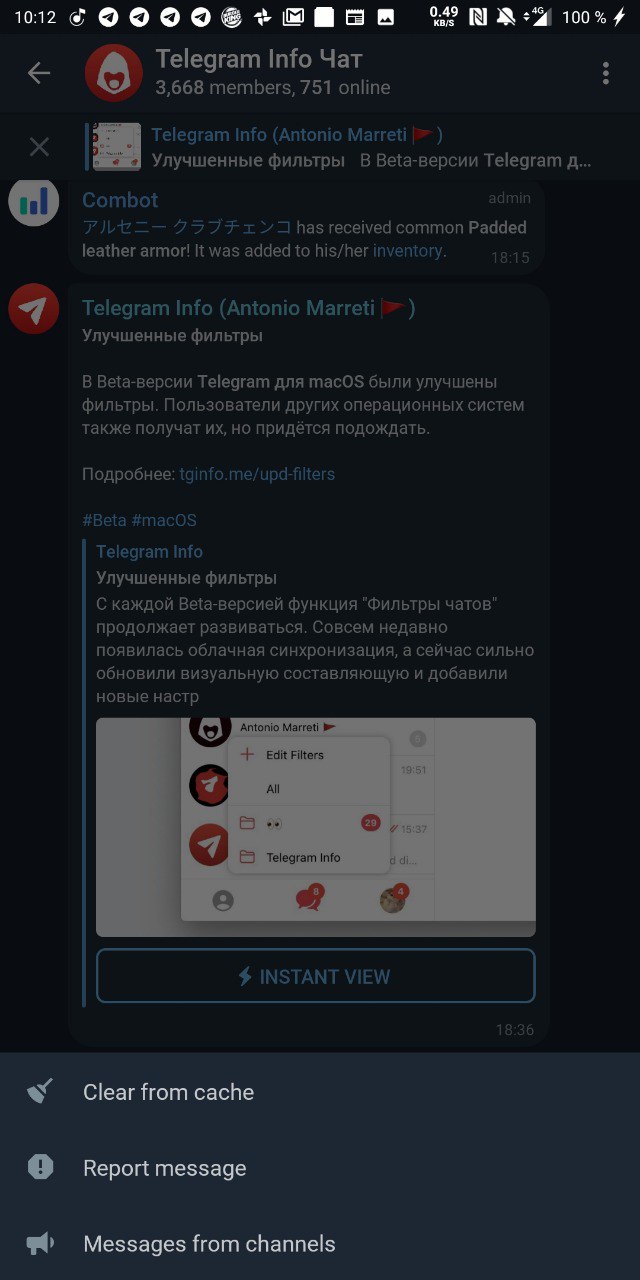Dismiss pinned message with X icon
Image resolution: width=640 pixels, height=1280 pixels.
(39, 148)
